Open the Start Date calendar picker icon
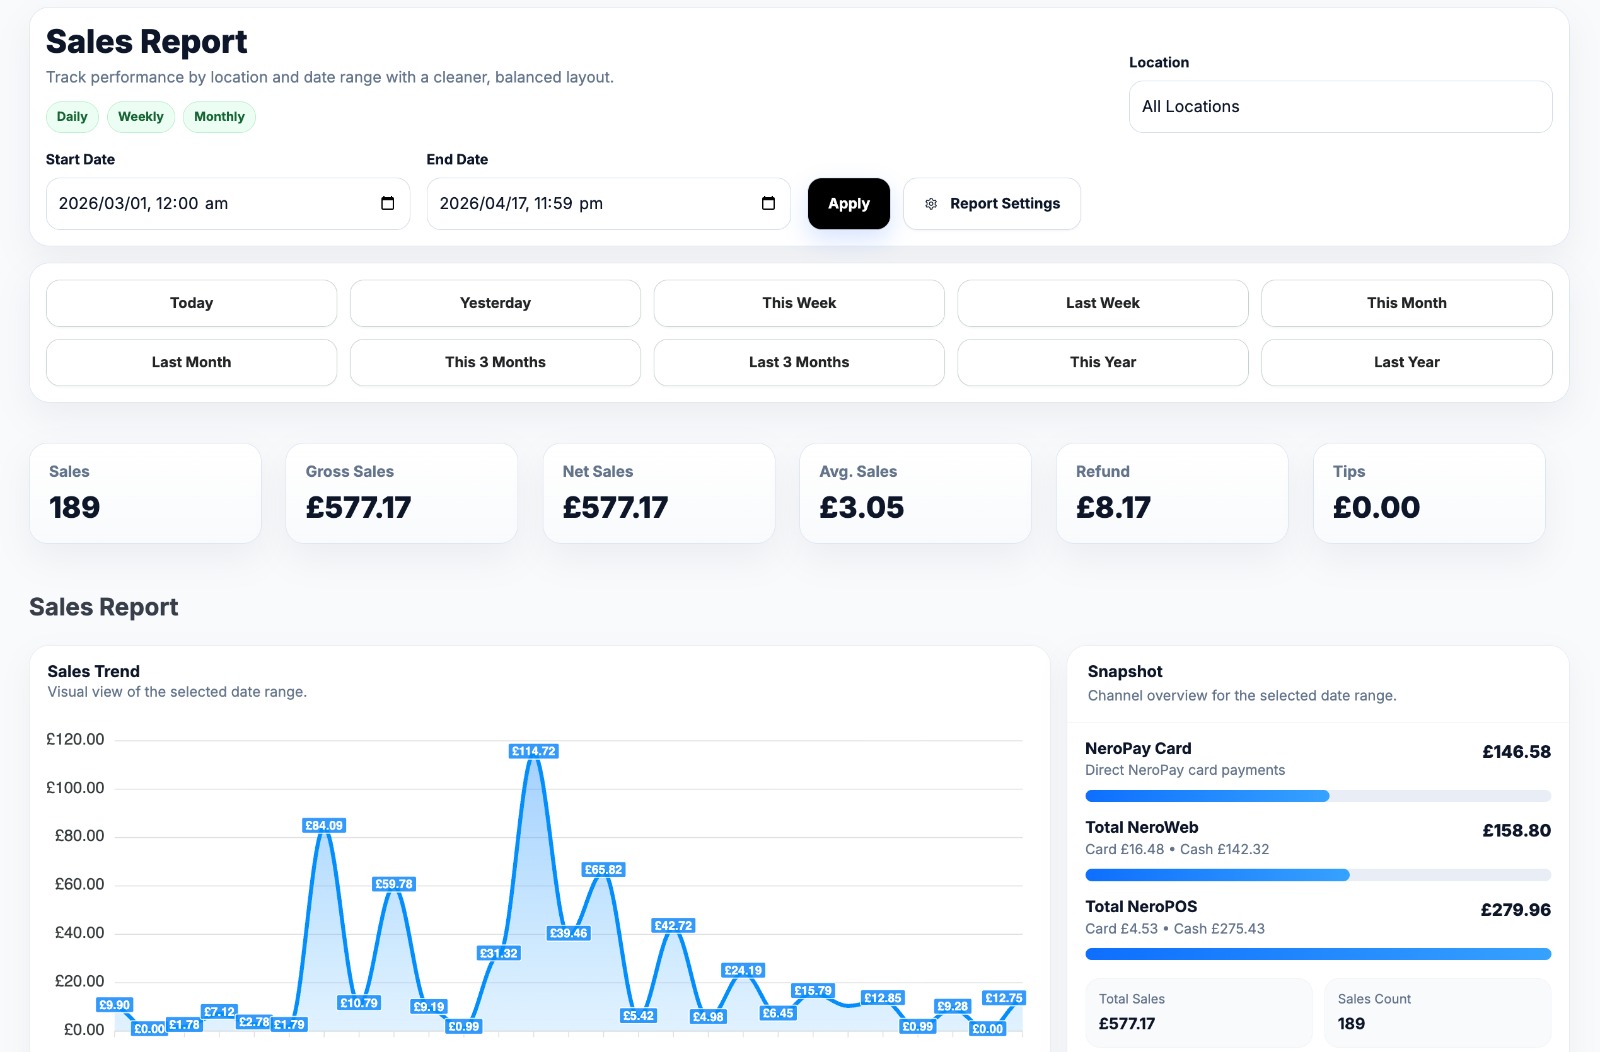 tap(388, 204)
